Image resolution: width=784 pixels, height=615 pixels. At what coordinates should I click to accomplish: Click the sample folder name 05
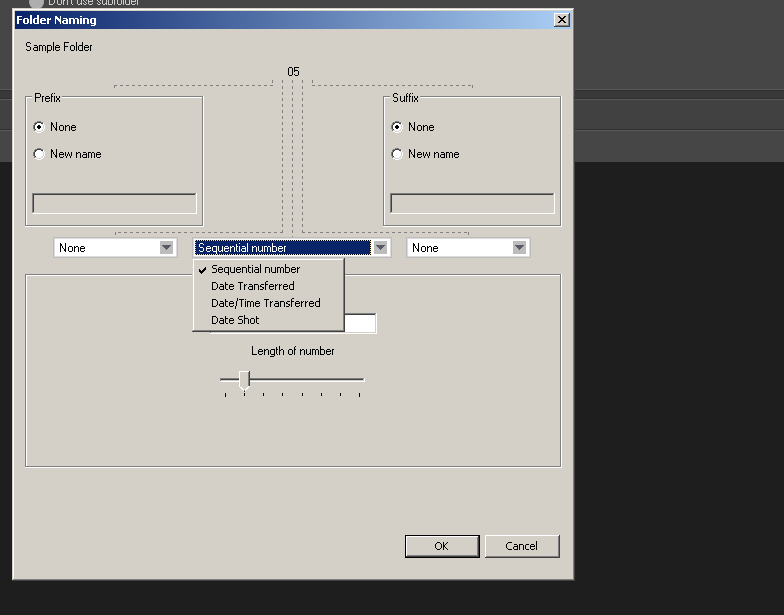[294, 72]
